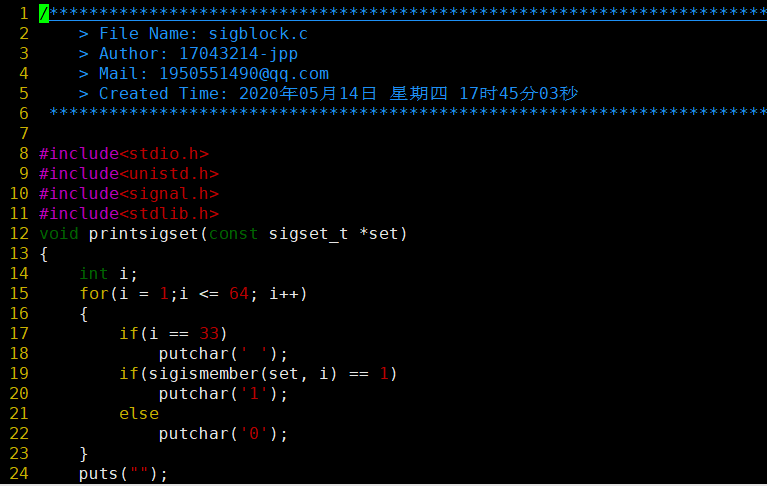Click the #include<stdio.h> line
767x486 pixels.
(x=124, y=154)
